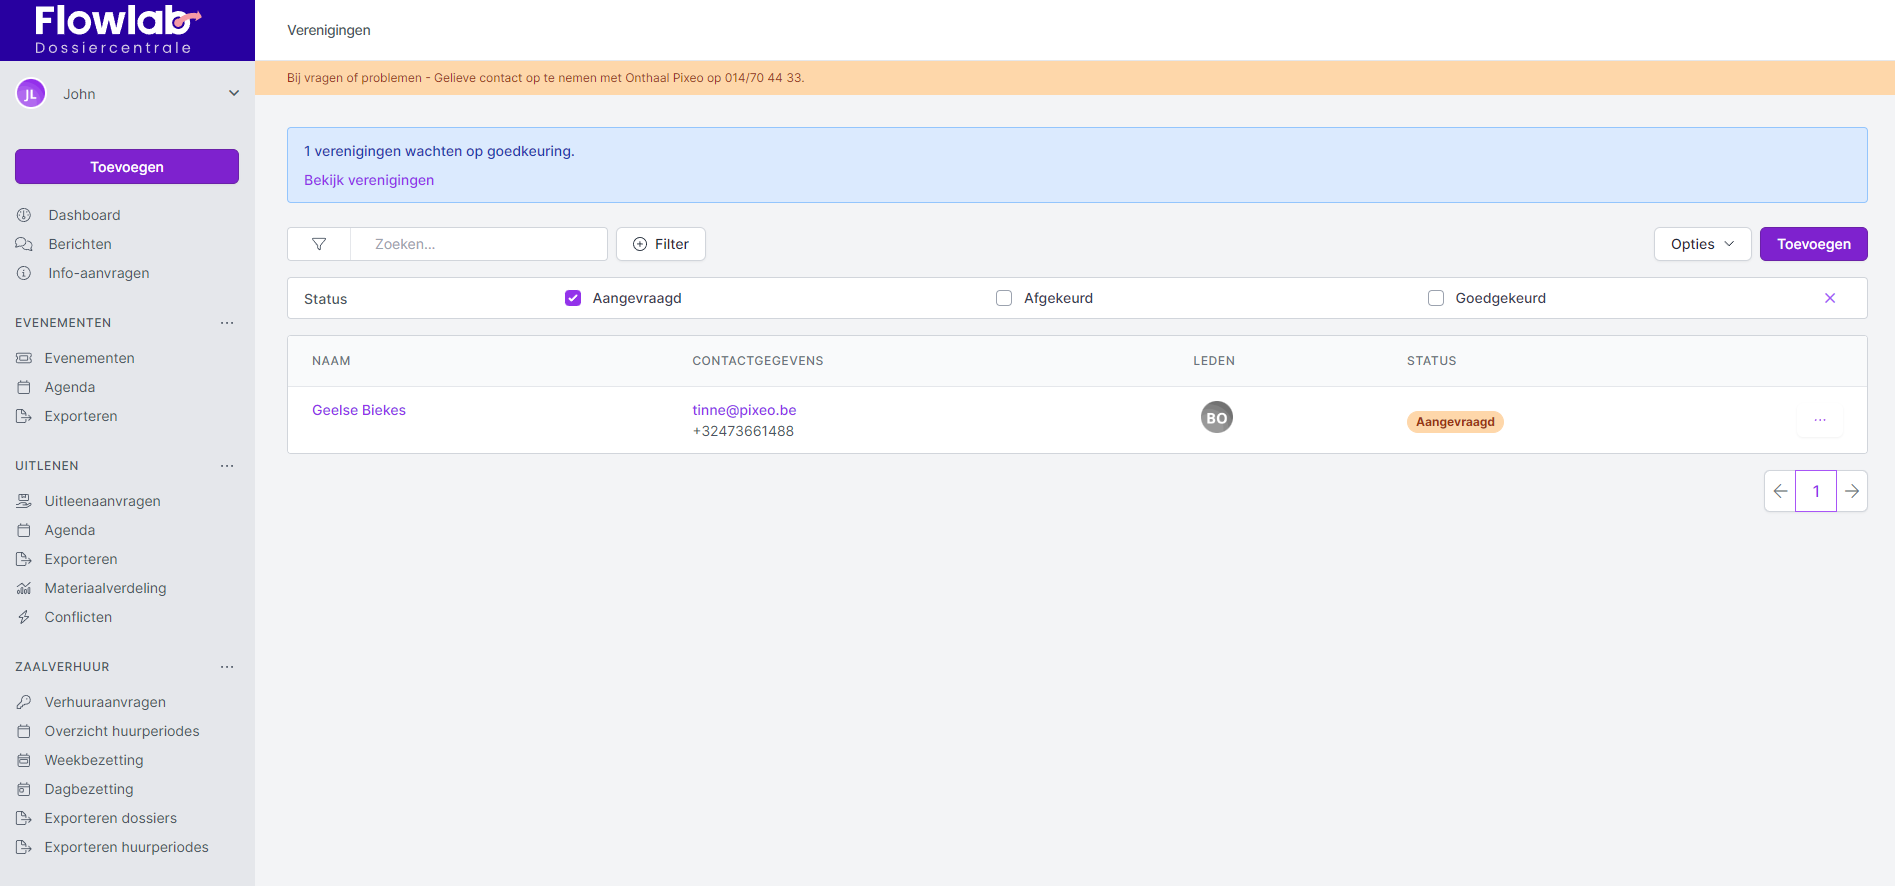Check the Afgekeurd status checkbox
Viewport: 1895px width, 886px height.
pyautogui.click(x=1004, y=298)
